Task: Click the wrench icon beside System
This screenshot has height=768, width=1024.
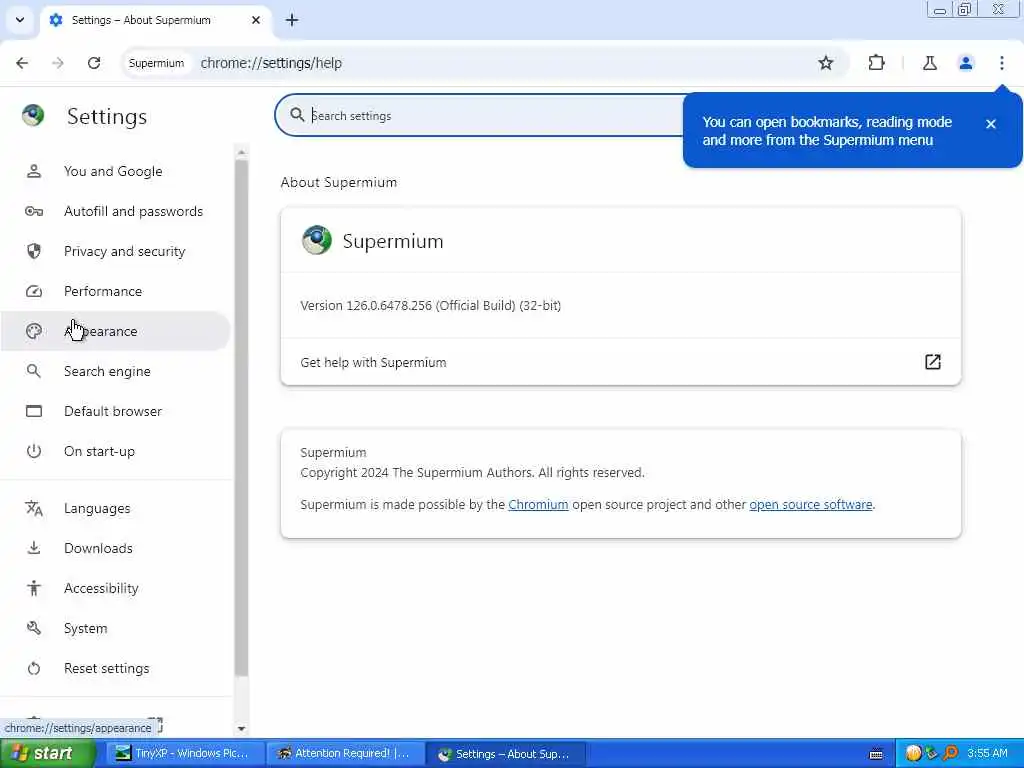Action: pos(34,628)
